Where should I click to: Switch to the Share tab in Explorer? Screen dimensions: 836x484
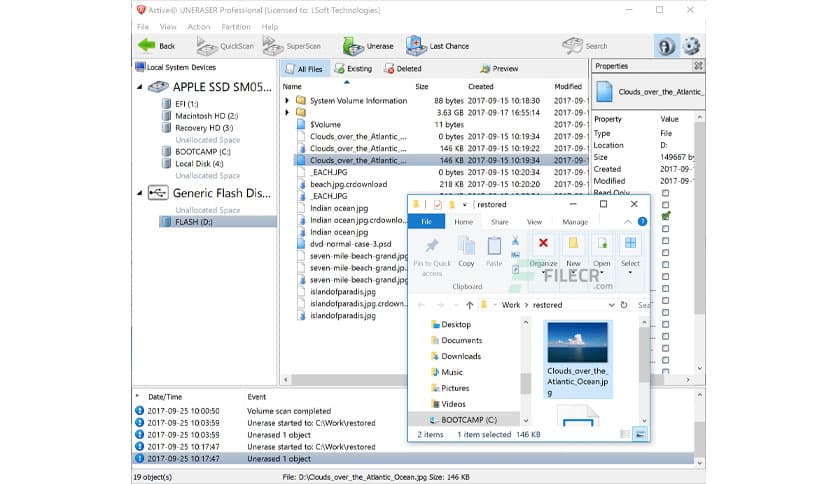(x=500, y=222)
